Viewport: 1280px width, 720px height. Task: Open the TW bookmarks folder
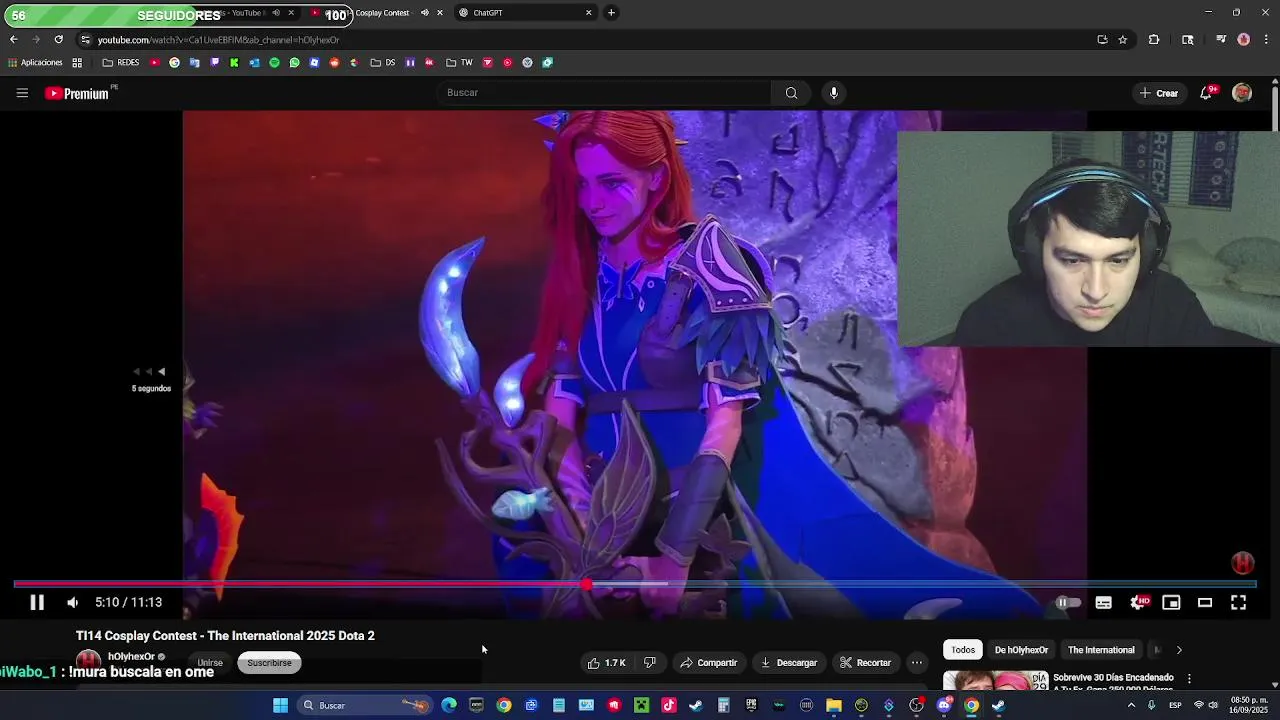pos(460,63)
